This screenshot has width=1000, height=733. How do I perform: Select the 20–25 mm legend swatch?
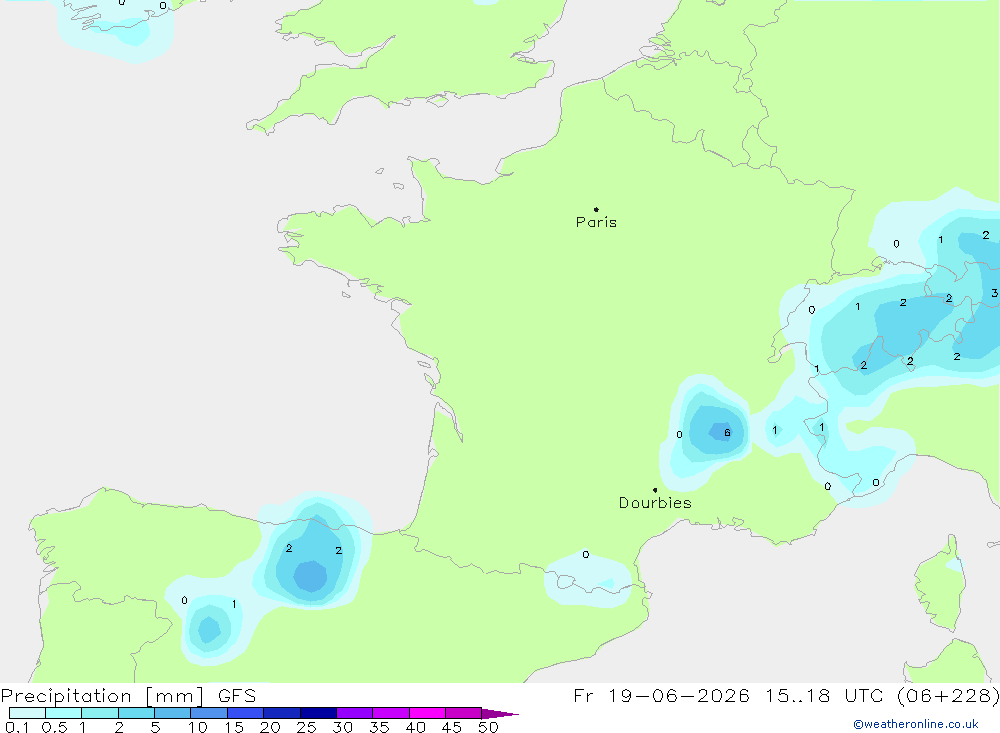click(282, 713)
